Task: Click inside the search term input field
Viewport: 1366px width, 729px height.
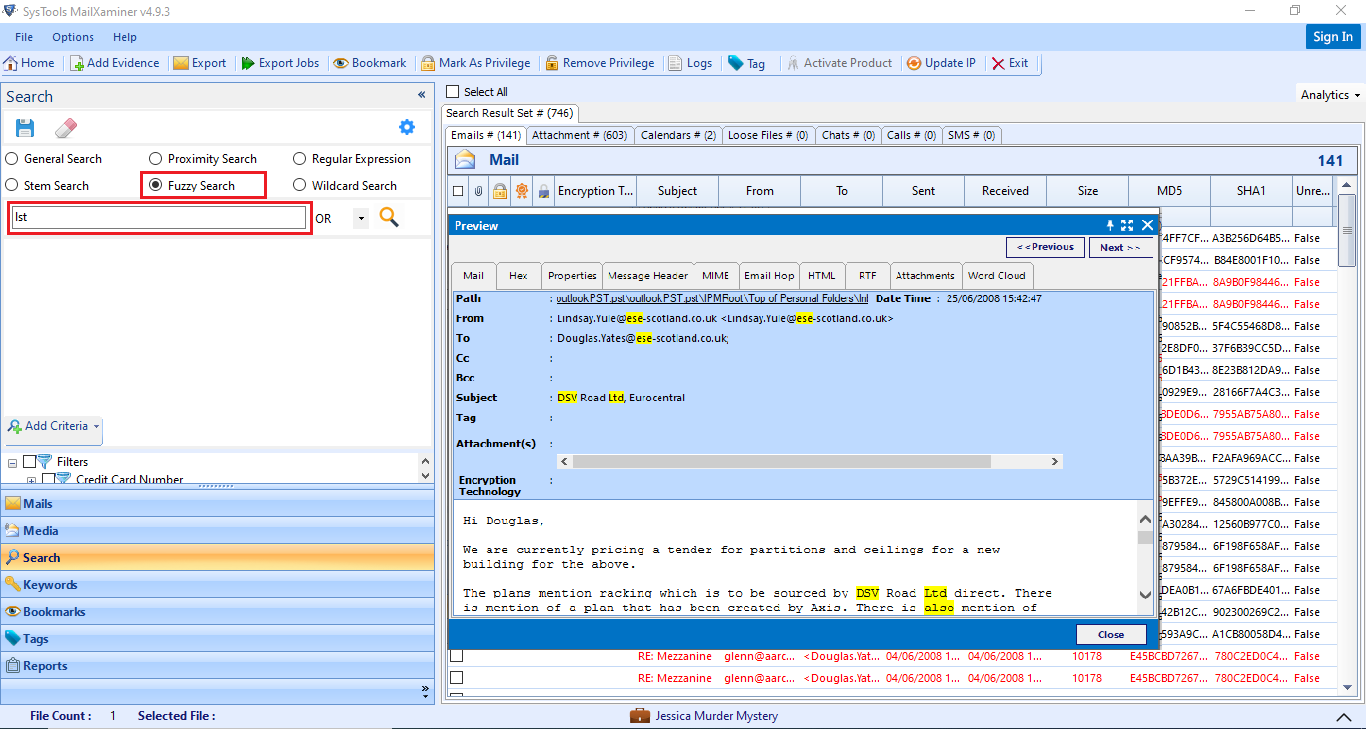Action: (158, 217)
